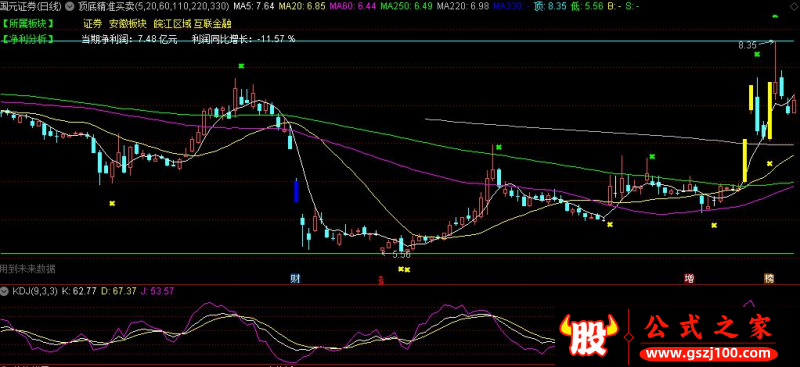800x367 pixels.
Task: Click the 国元证券(日线) chart title
Action: coord(31,7)
